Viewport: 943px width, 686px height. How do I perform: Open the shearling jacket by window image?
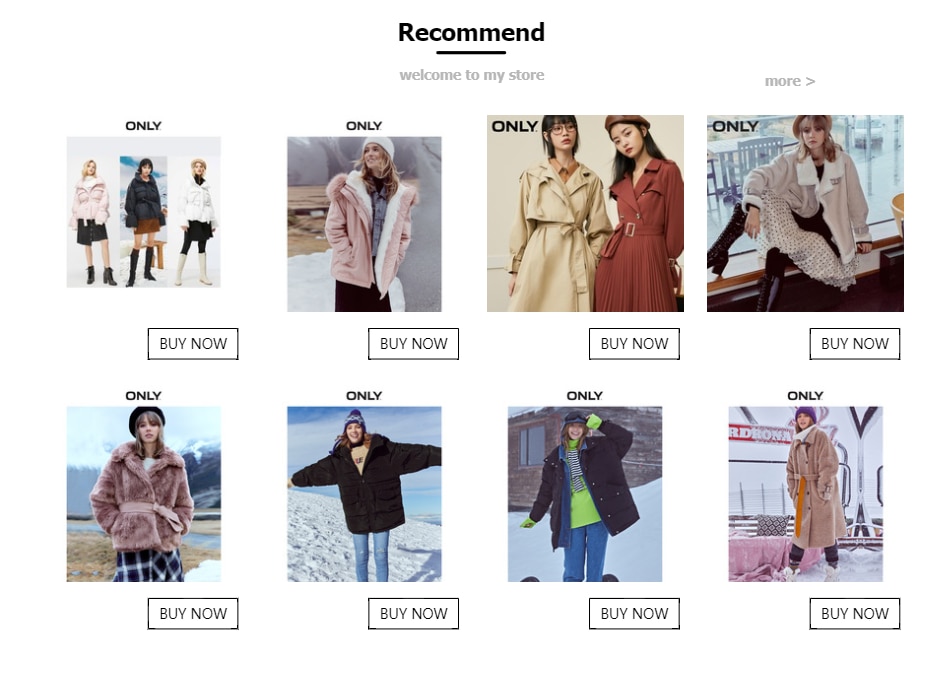pyautogui.click(x=805, y=213)
